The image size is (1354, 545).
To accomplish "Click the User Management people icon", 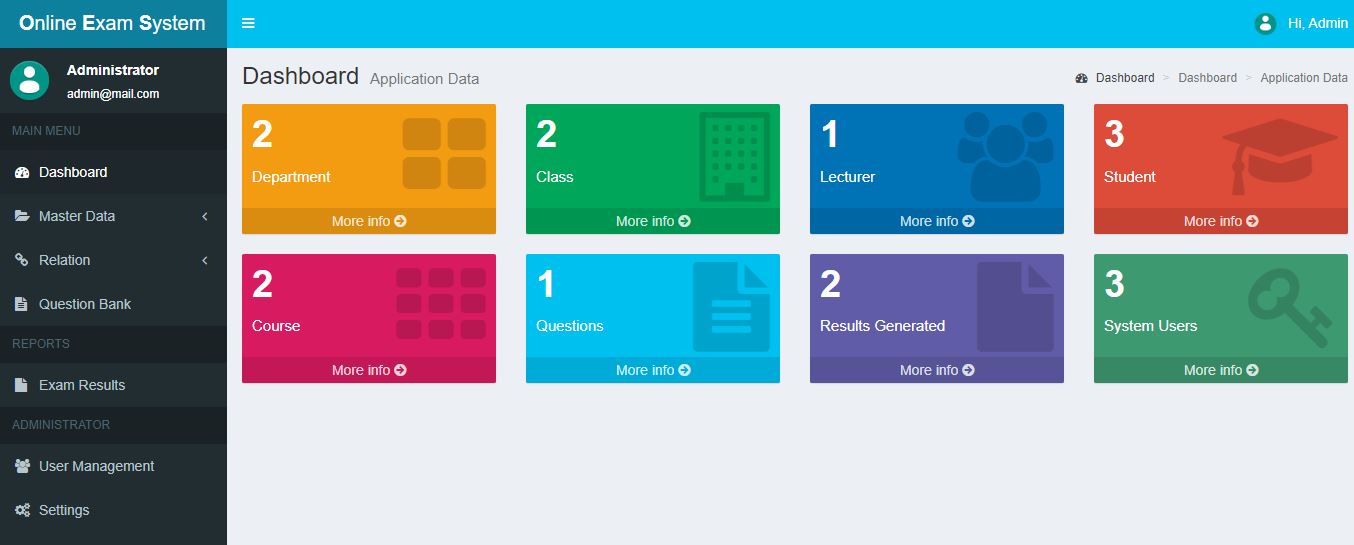I will pos(22,466).
